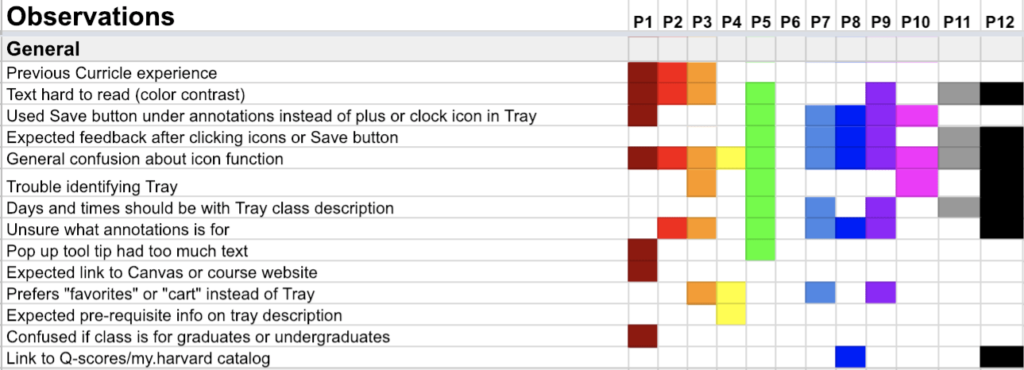1024x370 pixels.
Task: Click the magenta P10 cell in Used Save button row
Action: tap(917, 115)
